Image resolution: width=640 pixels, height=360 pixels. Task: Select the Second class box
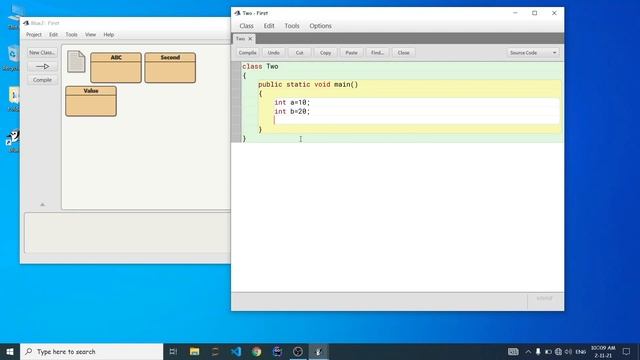click(170, 67)
